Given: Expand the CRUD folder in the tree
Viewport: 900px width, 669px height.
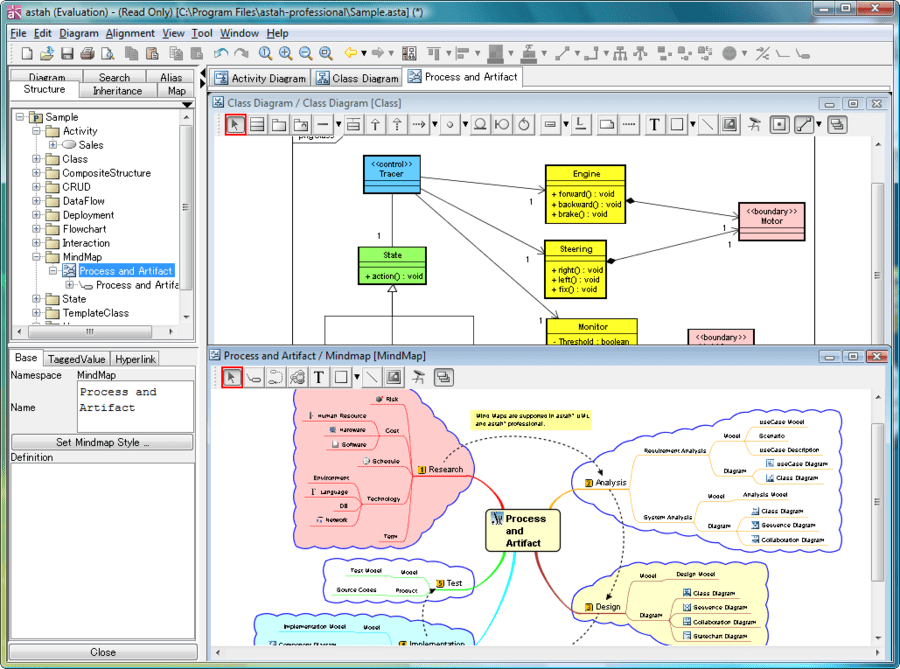Looking at the screenshot, I should [x=36, y=187].
